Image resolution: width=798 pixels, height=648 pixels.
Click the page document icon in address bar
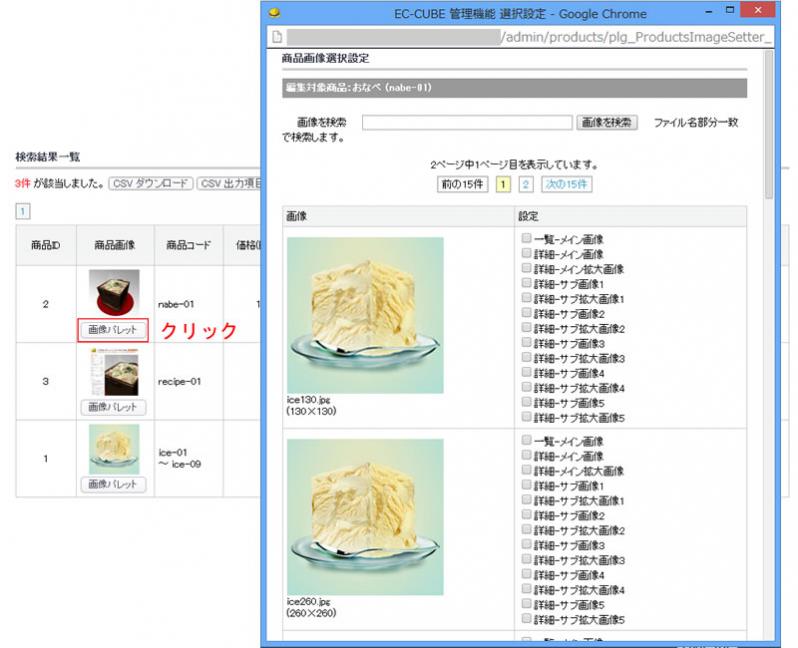(277, 37)
